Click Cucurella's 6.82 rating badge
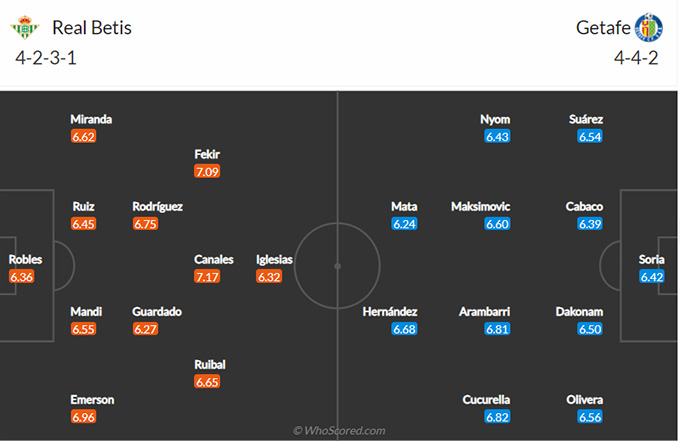Viewport: 680px width, 441px height. [497, 417]
